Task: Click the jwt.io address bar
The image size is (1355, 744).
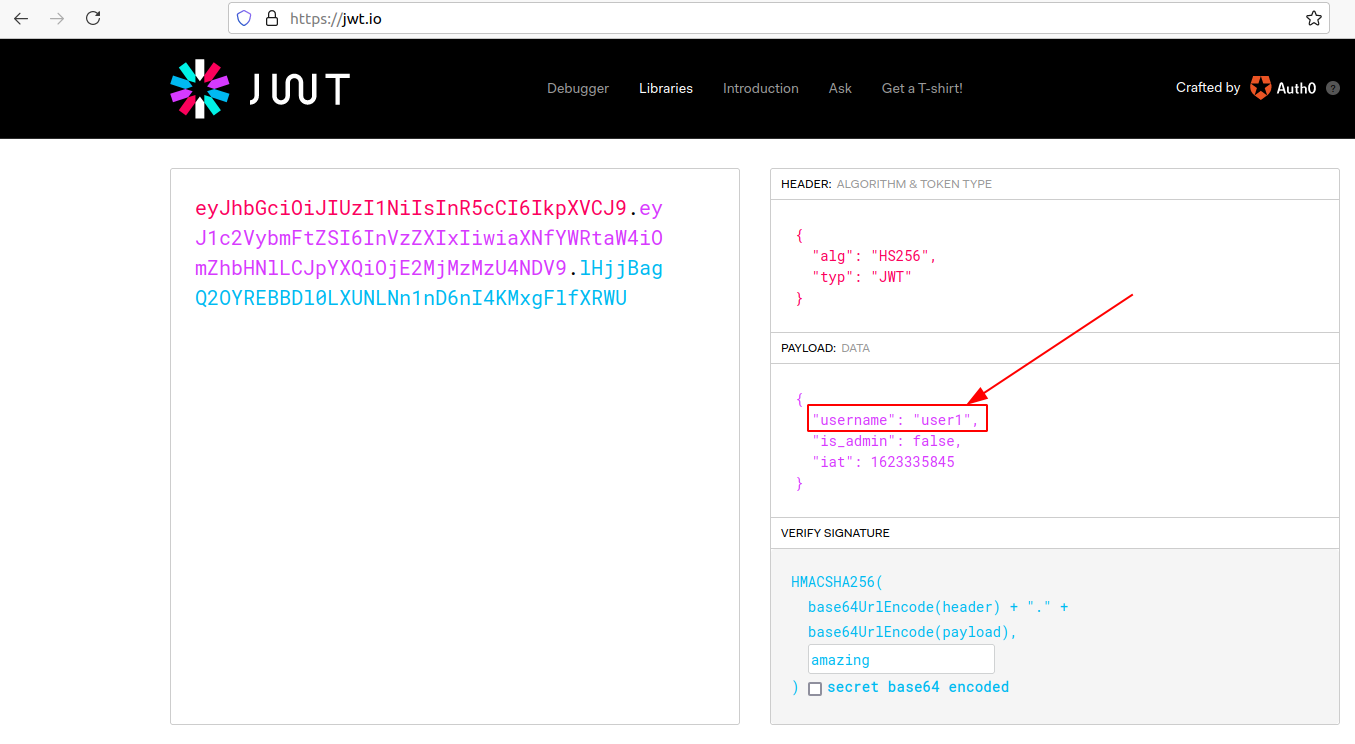Action: (x=779, y=18)
